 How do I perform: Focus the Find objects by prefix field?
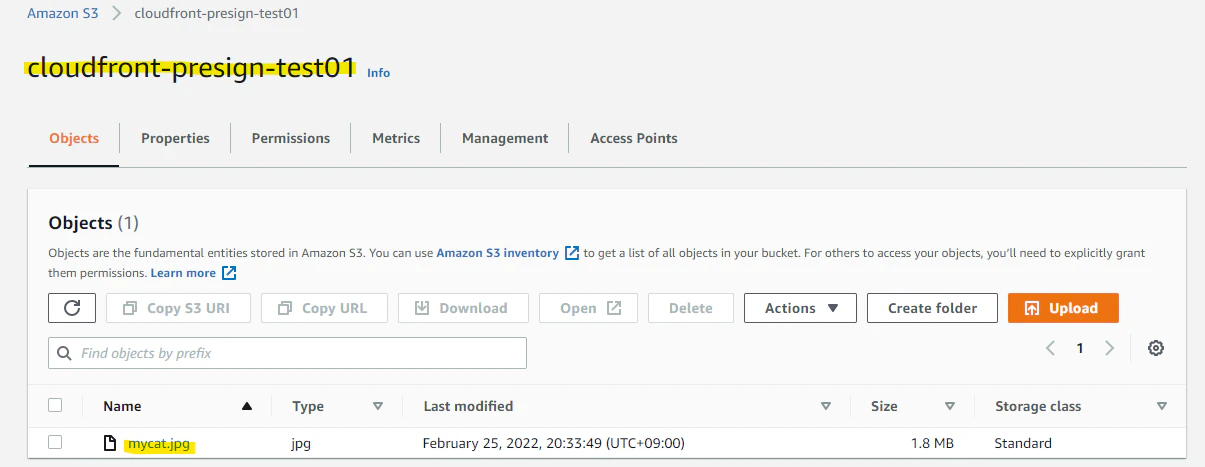287,353
